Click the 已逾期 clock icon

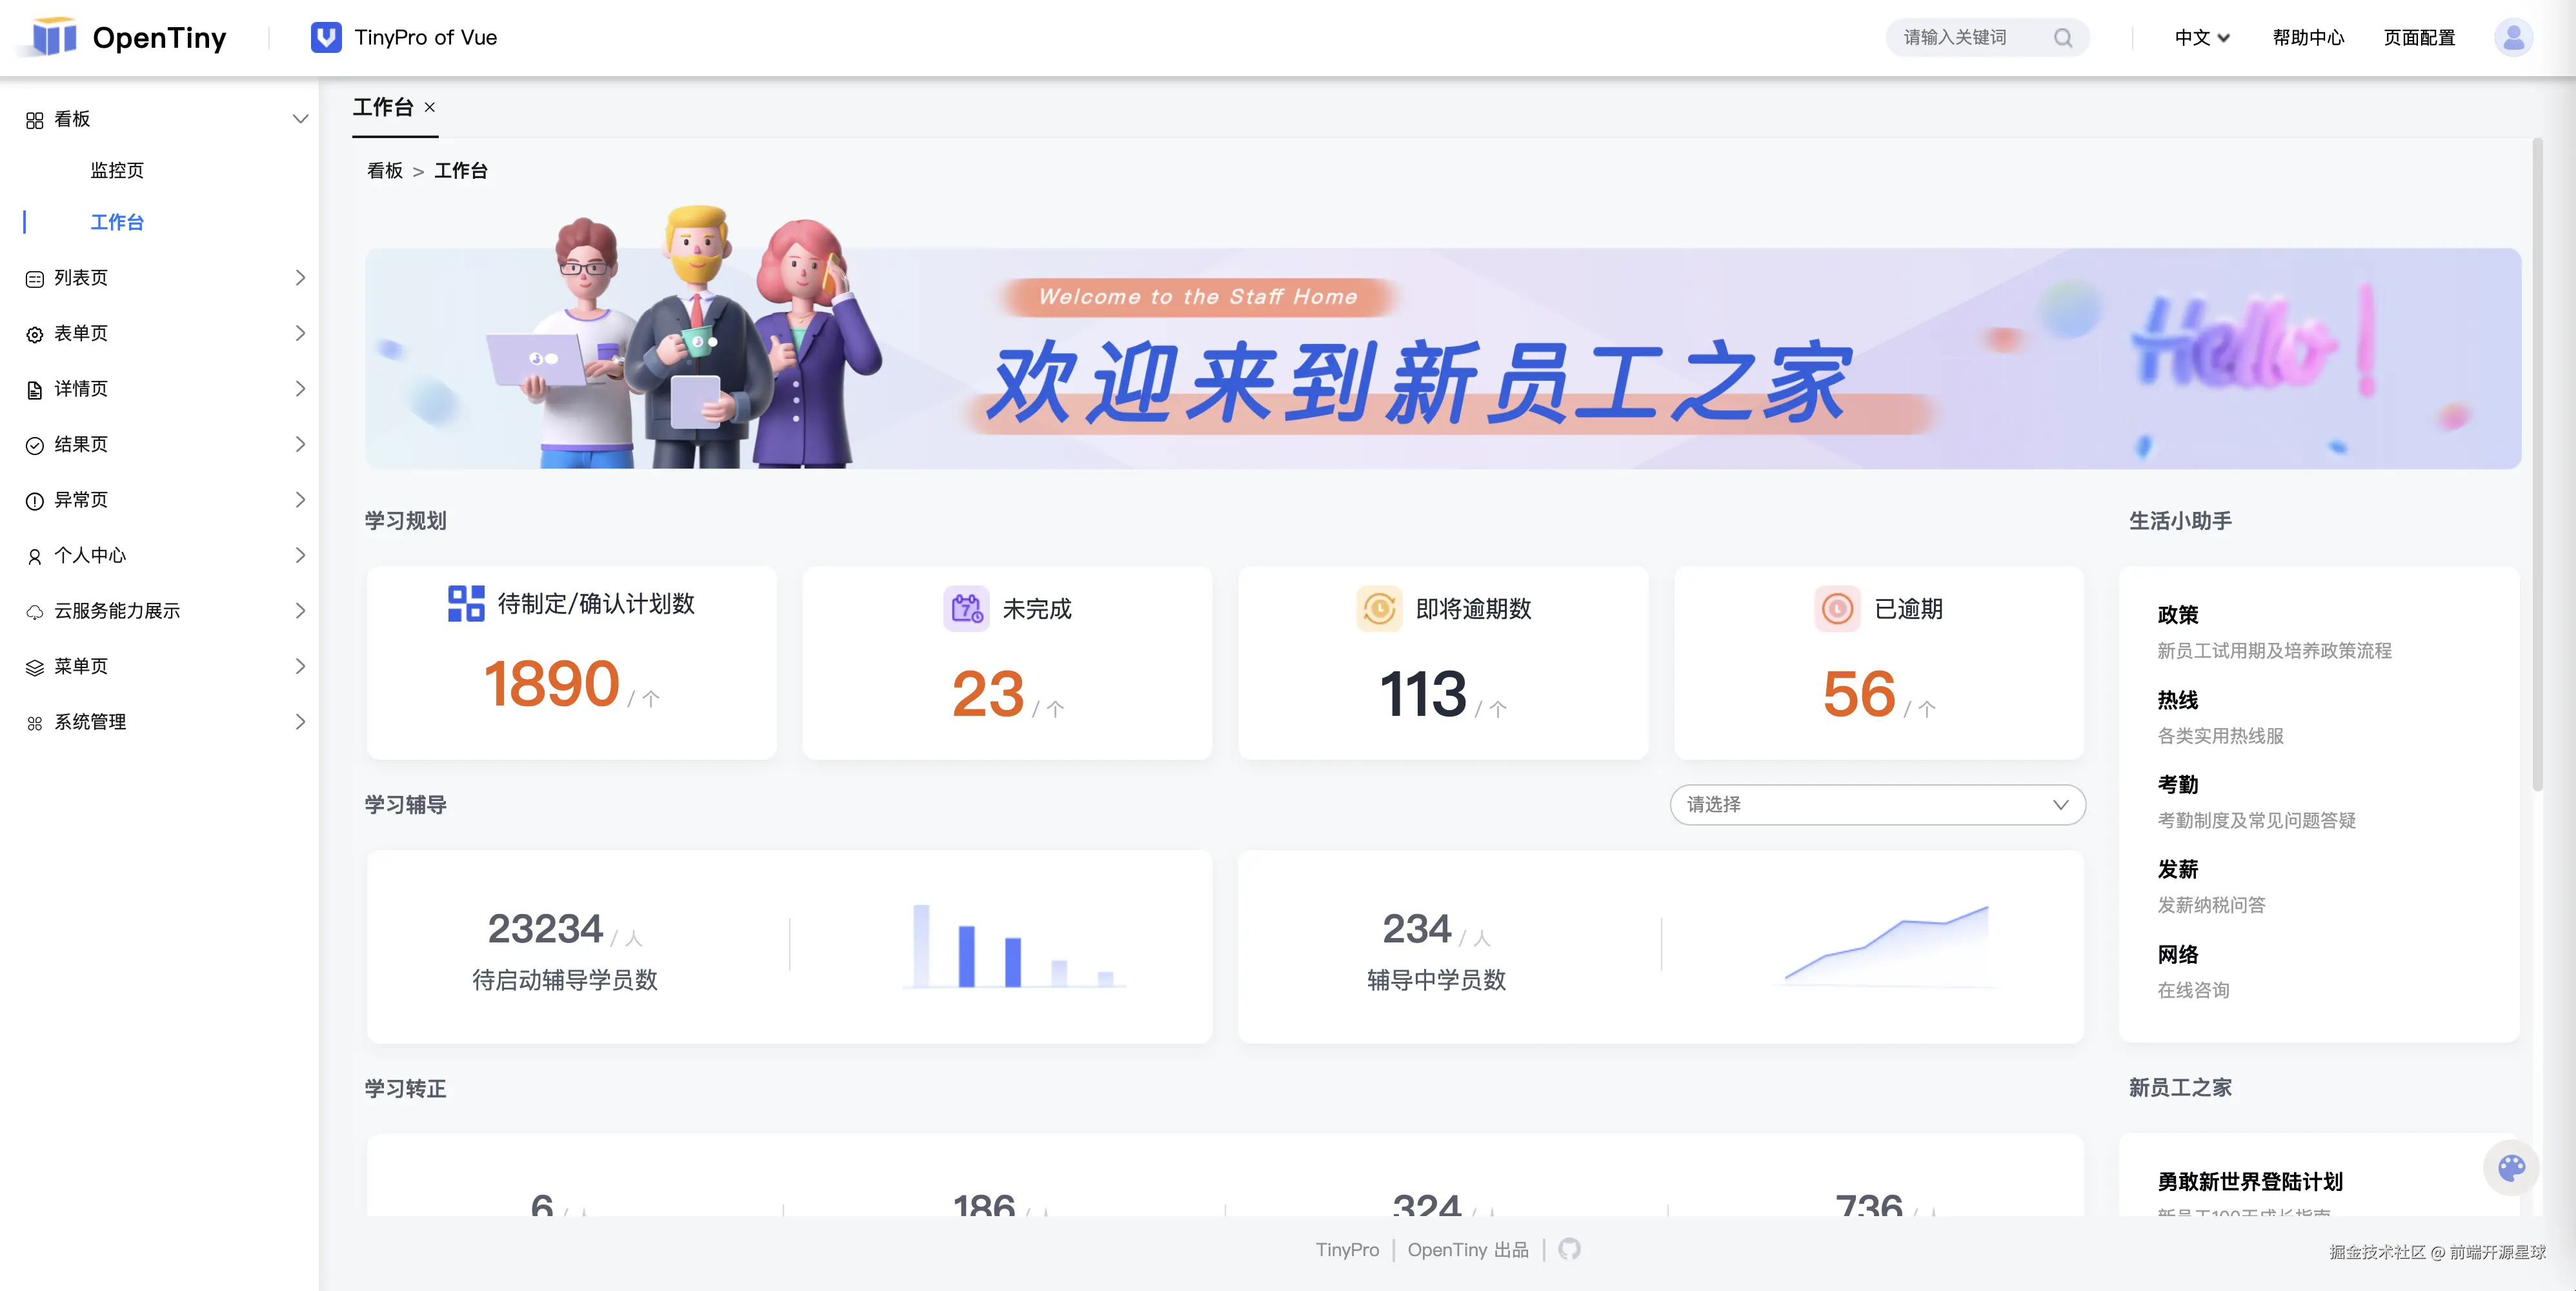click(x=1837, y=608)
